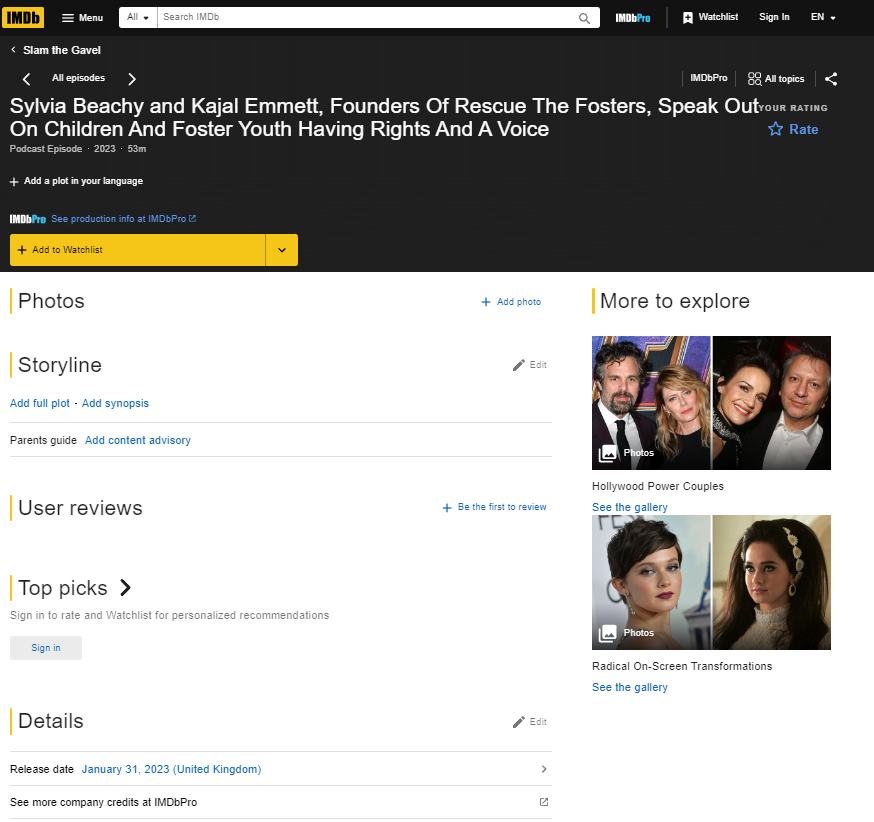Focus the Search IMDb field

(367, 17)
